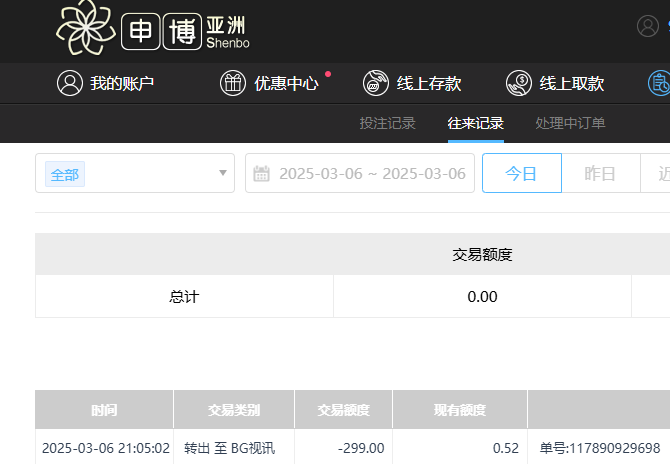Select the 昨日 date button
The height and width of the screenshot is (464, 670).
(x=601, y=173)
